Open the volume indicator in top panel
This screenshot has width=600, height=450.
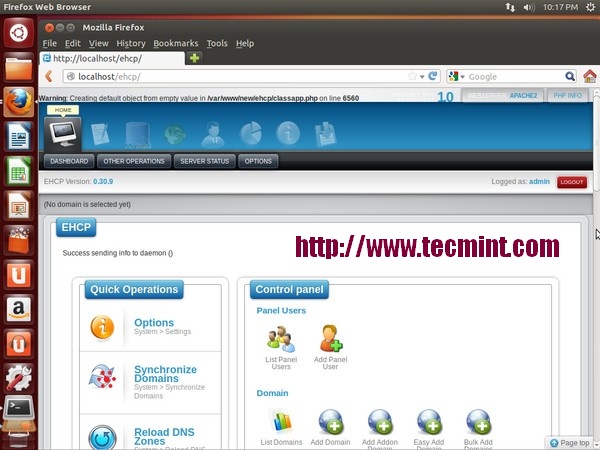click(529, 7)
